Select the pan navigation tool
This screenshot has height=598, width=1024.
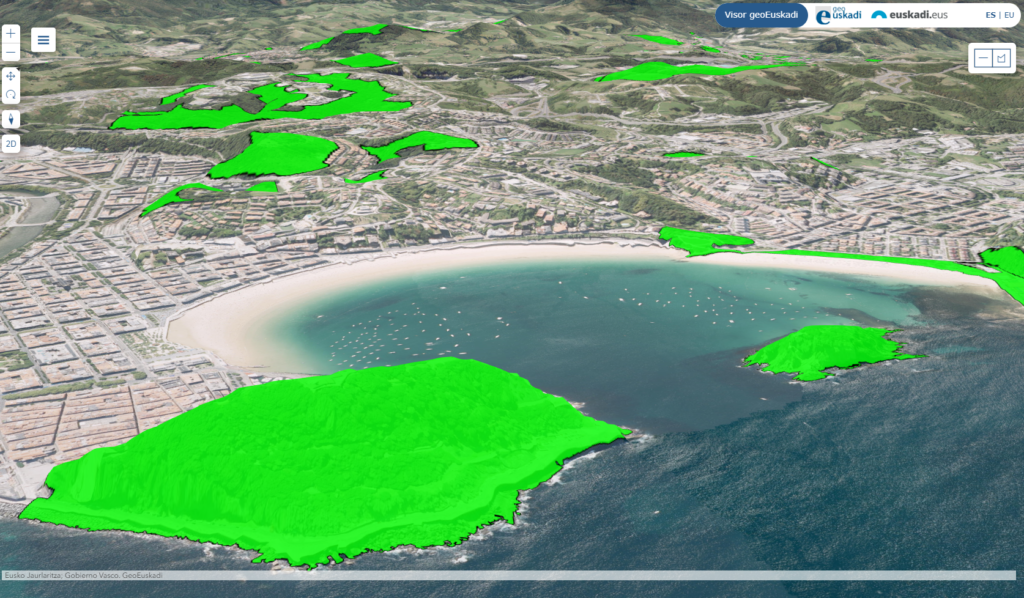click(10, 76)
